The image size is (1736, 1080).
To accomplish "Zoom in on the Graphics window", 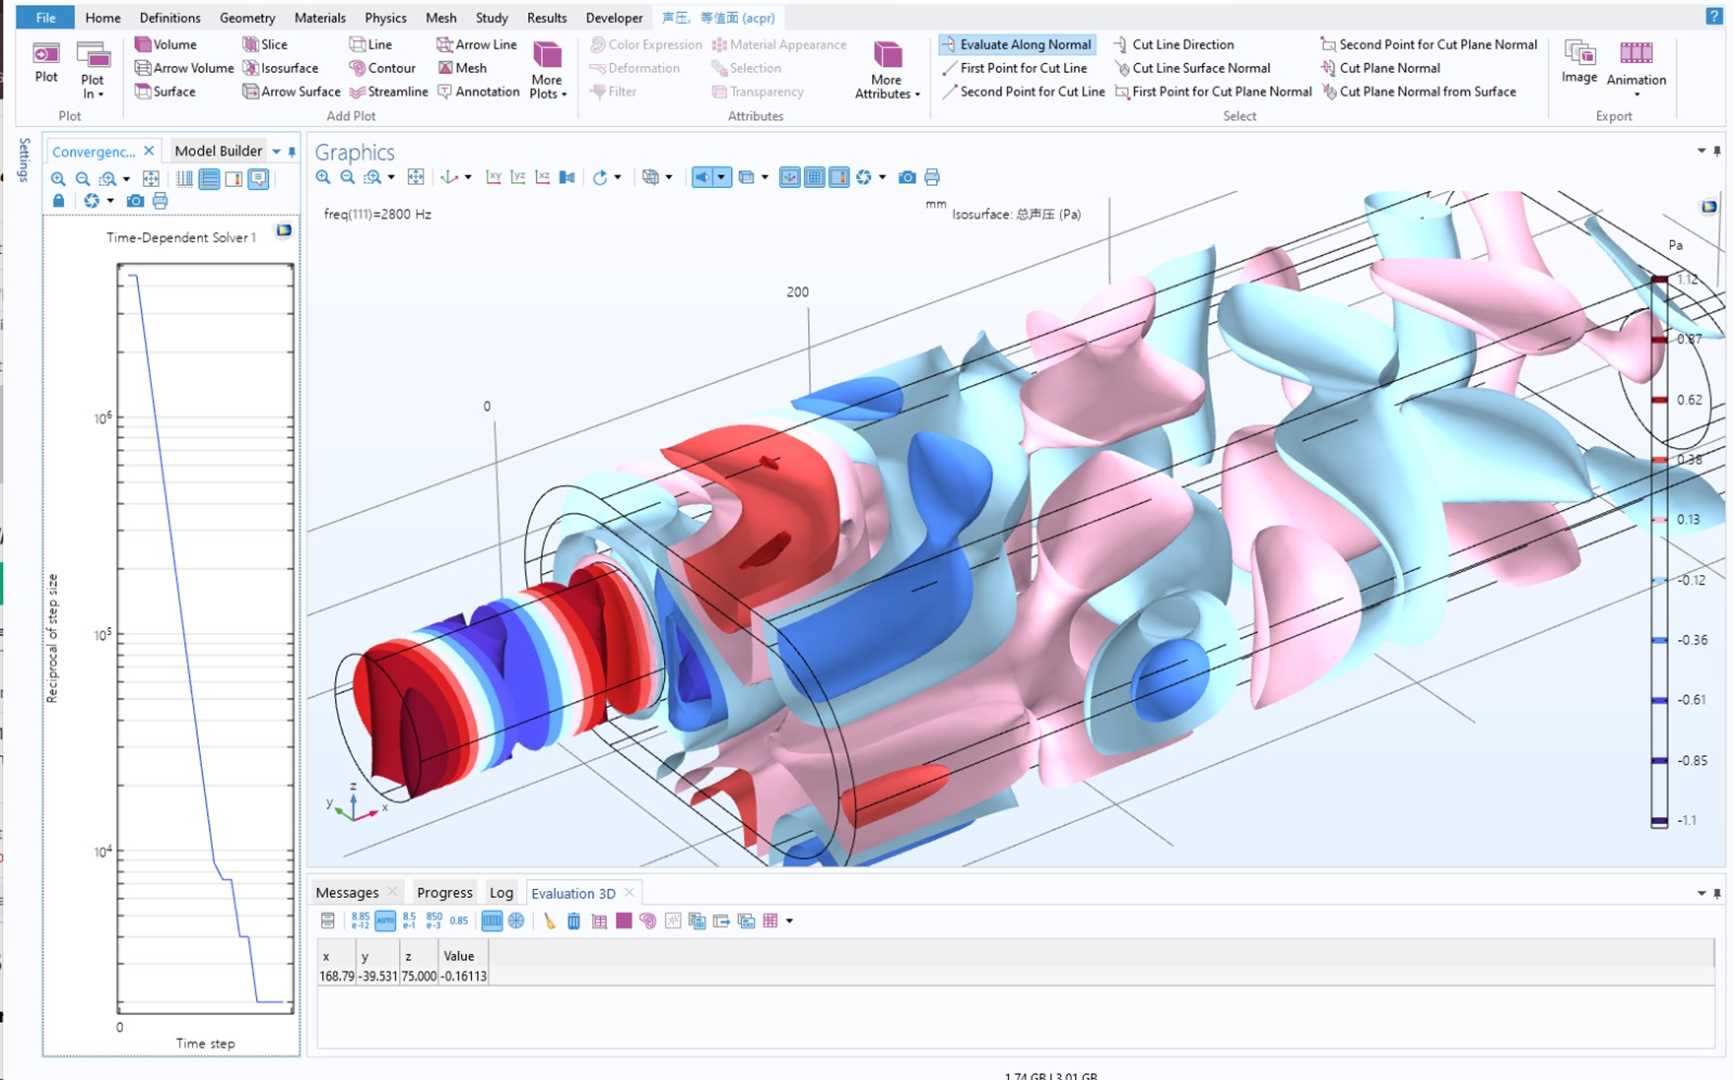I will tap(323, 177).
